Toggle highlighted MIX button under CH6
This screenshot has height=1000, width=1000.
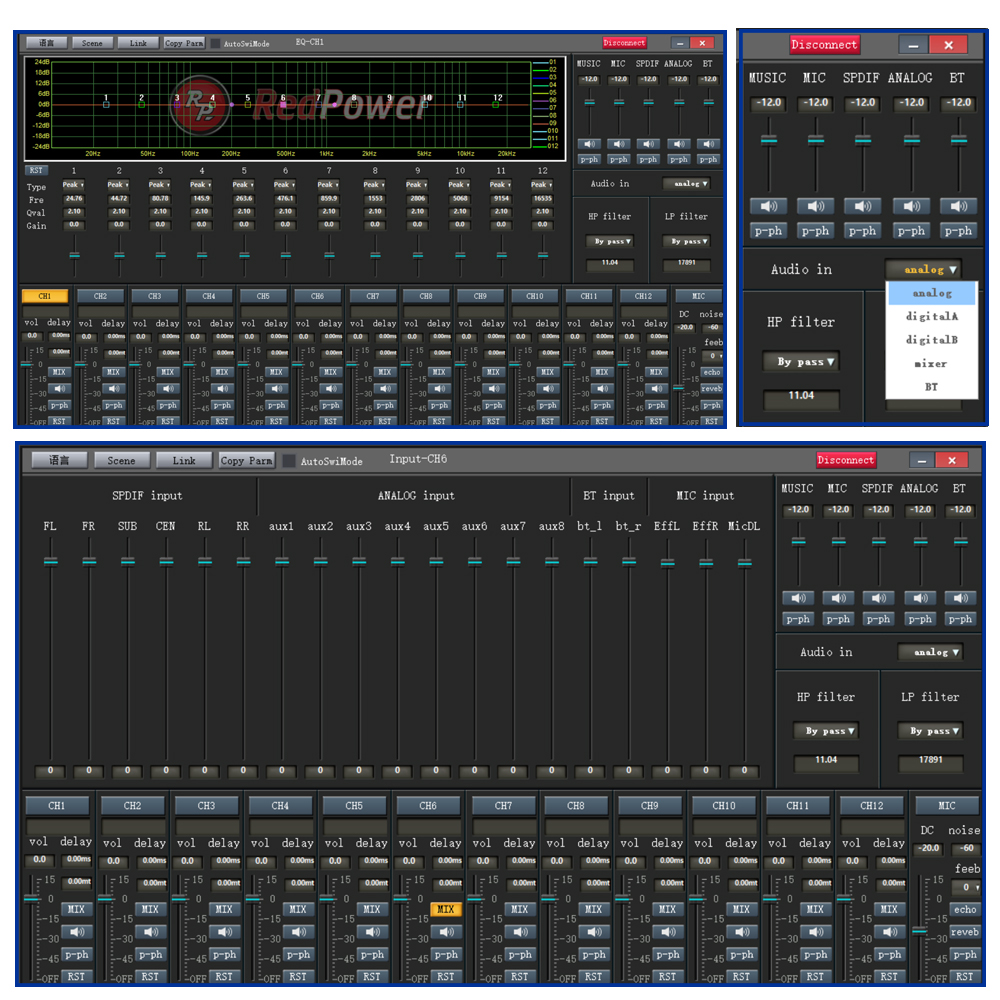[x=446, y=909]
